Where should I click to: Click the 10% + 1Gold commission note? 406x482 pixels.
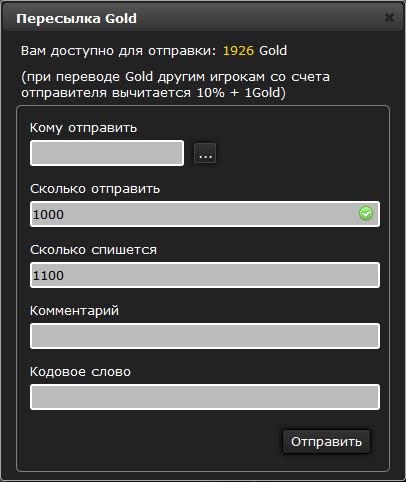coord(241,93)
